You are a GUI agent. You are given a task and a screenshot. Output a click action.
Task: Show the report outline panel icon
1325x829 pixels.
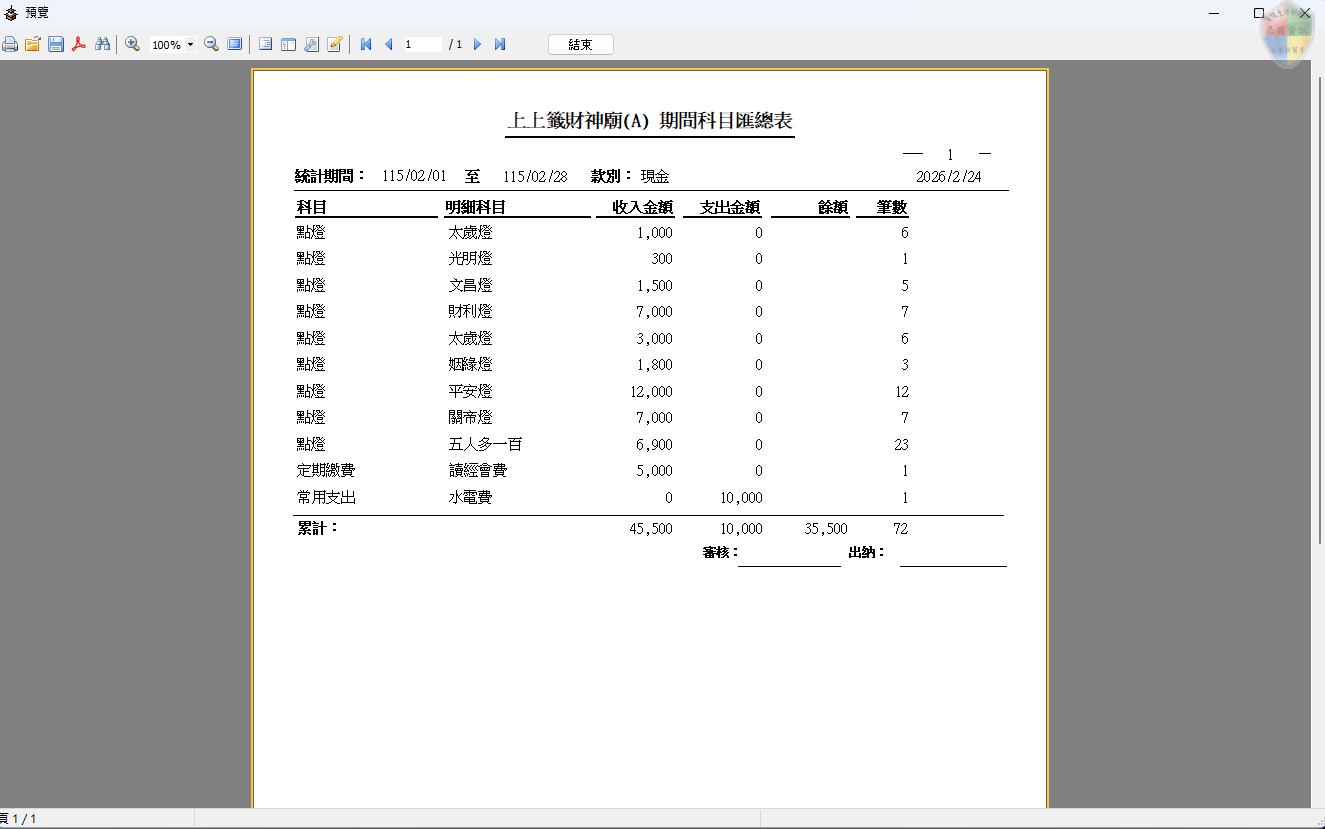pyautogui.click(x=265, y=44)
